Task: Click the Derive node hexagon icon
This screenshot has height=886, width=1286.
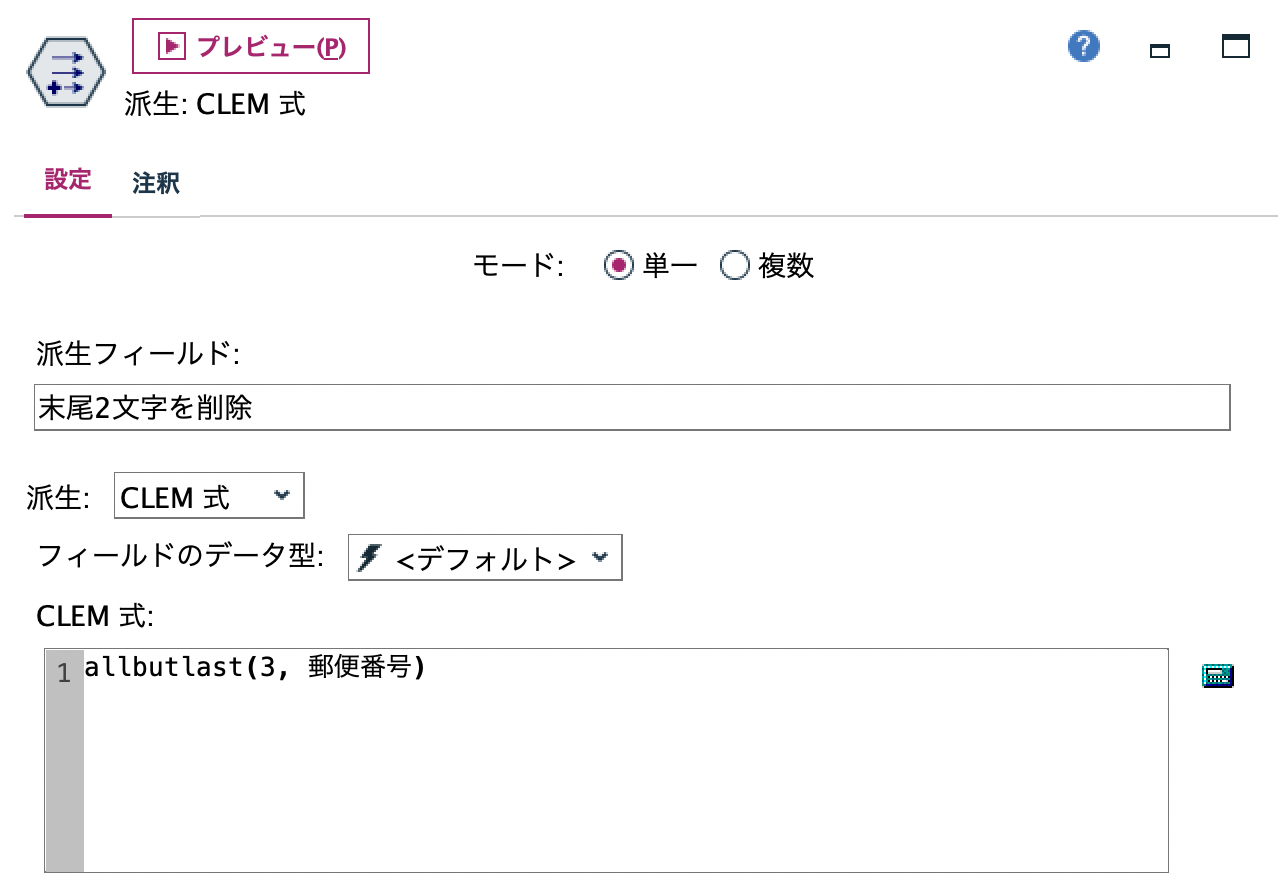Action: click(x=68, y=70)
